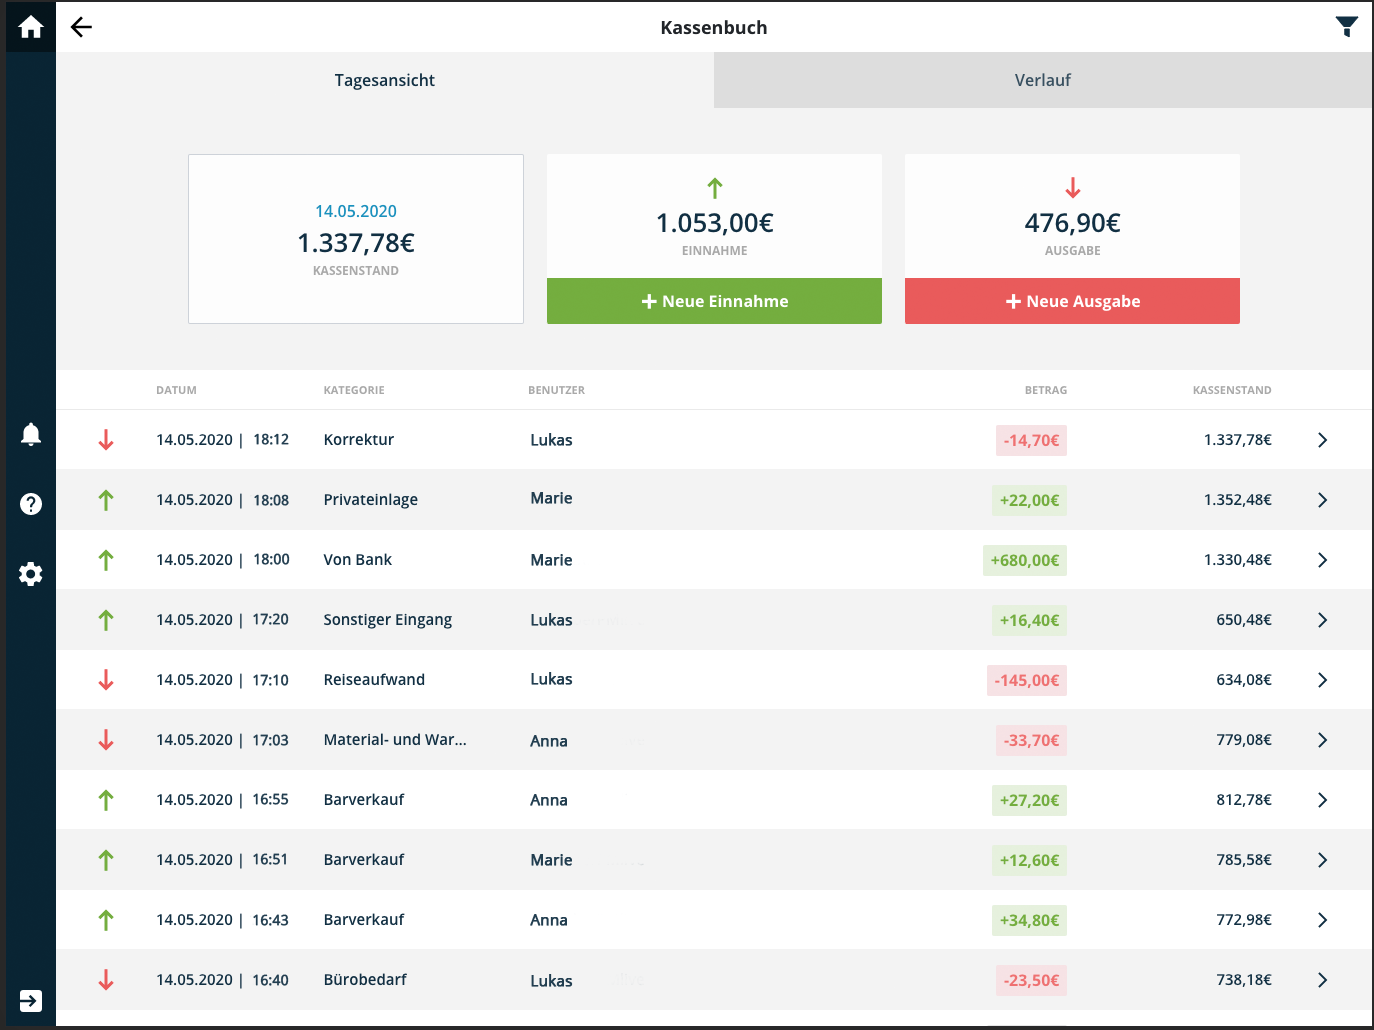Add a new income with Neue Einnahme
The width and height of the screenshot is (1374, 1030).
pos(714,301)
